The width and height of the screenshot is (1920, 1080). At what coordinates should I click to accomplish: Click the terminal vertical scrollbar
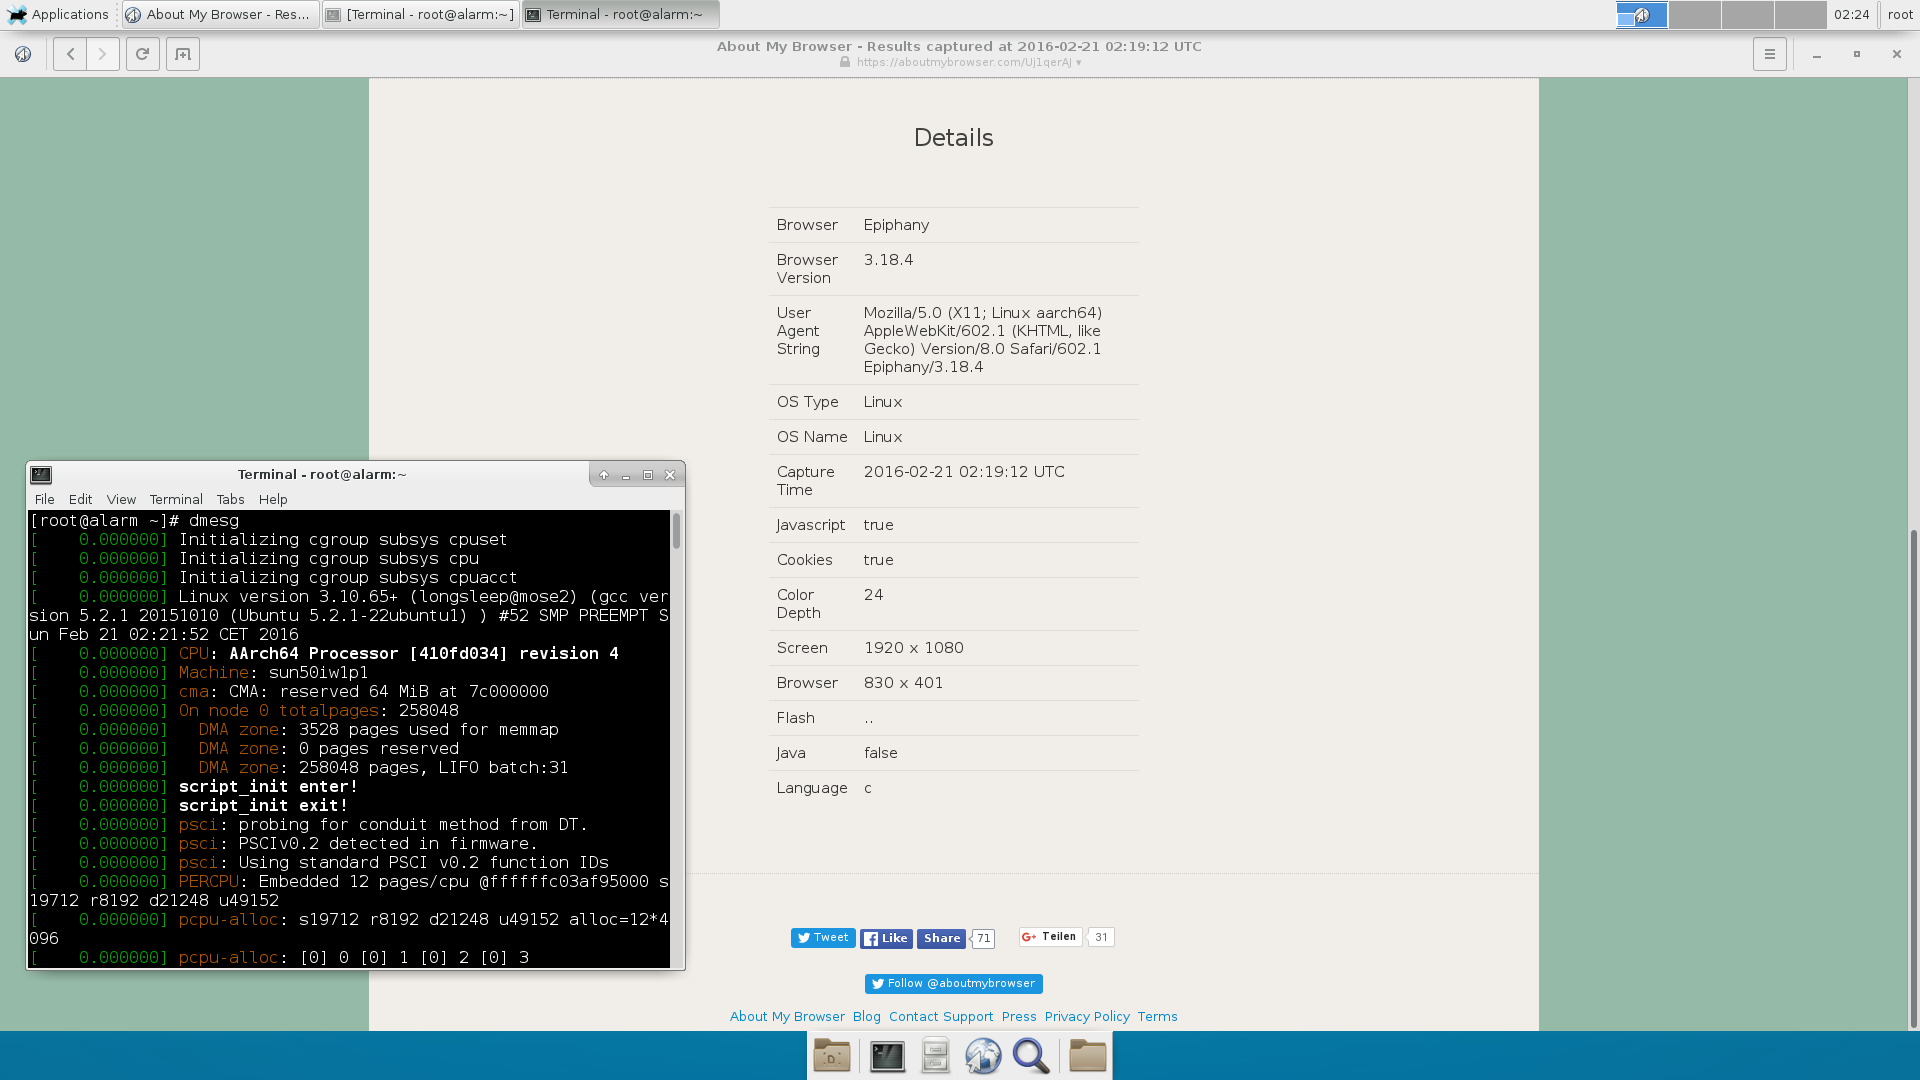click(x=677, y=739)
